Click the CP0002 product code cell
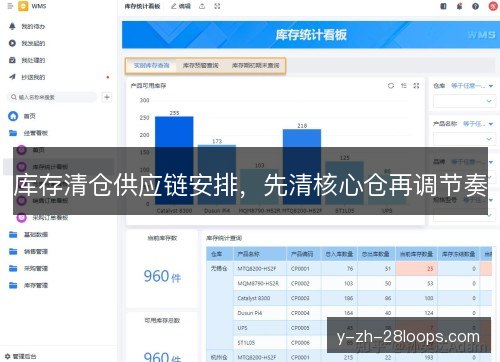The width and height of the screenshot is (500, 362). point(303,284)
